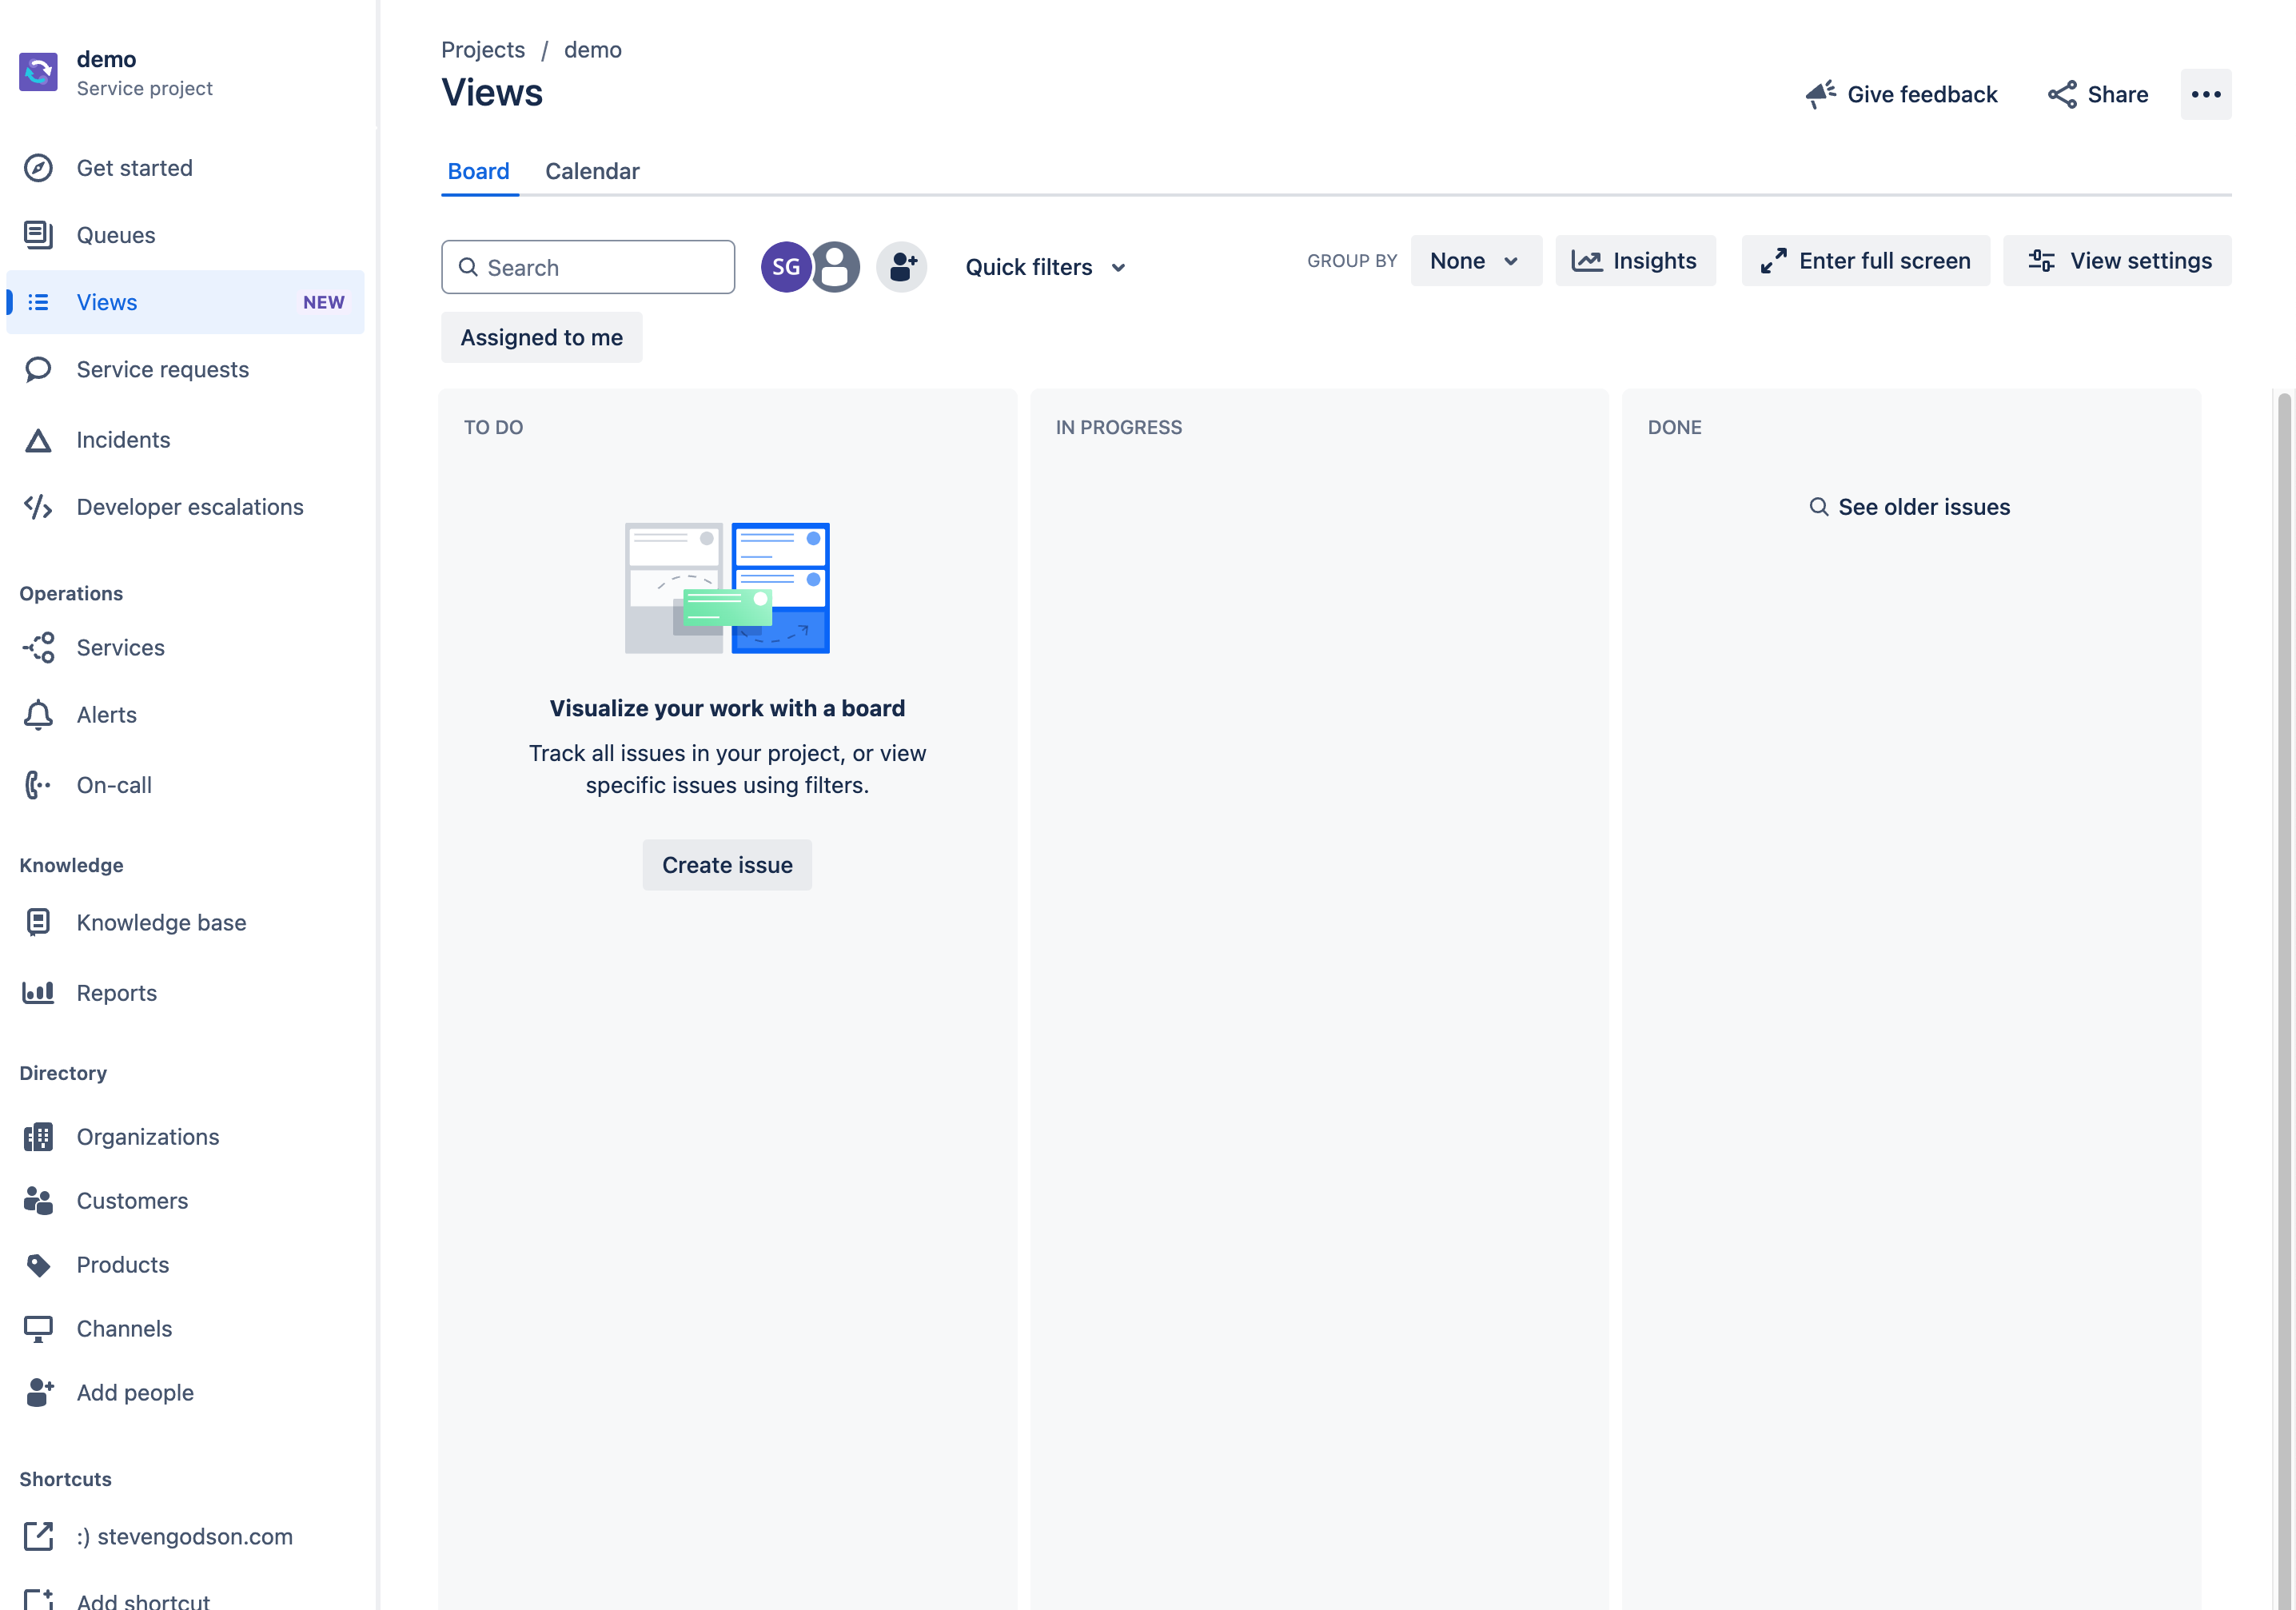2296x1610 pixels.
Task: Click the vertical scrollbar on the right
Action: [2284, 1000]
